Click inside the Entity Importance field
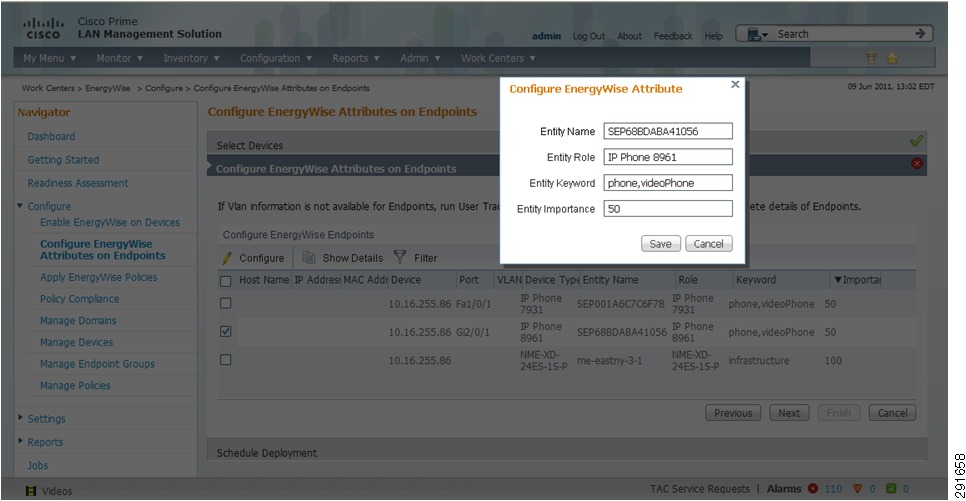 [668, 208]
